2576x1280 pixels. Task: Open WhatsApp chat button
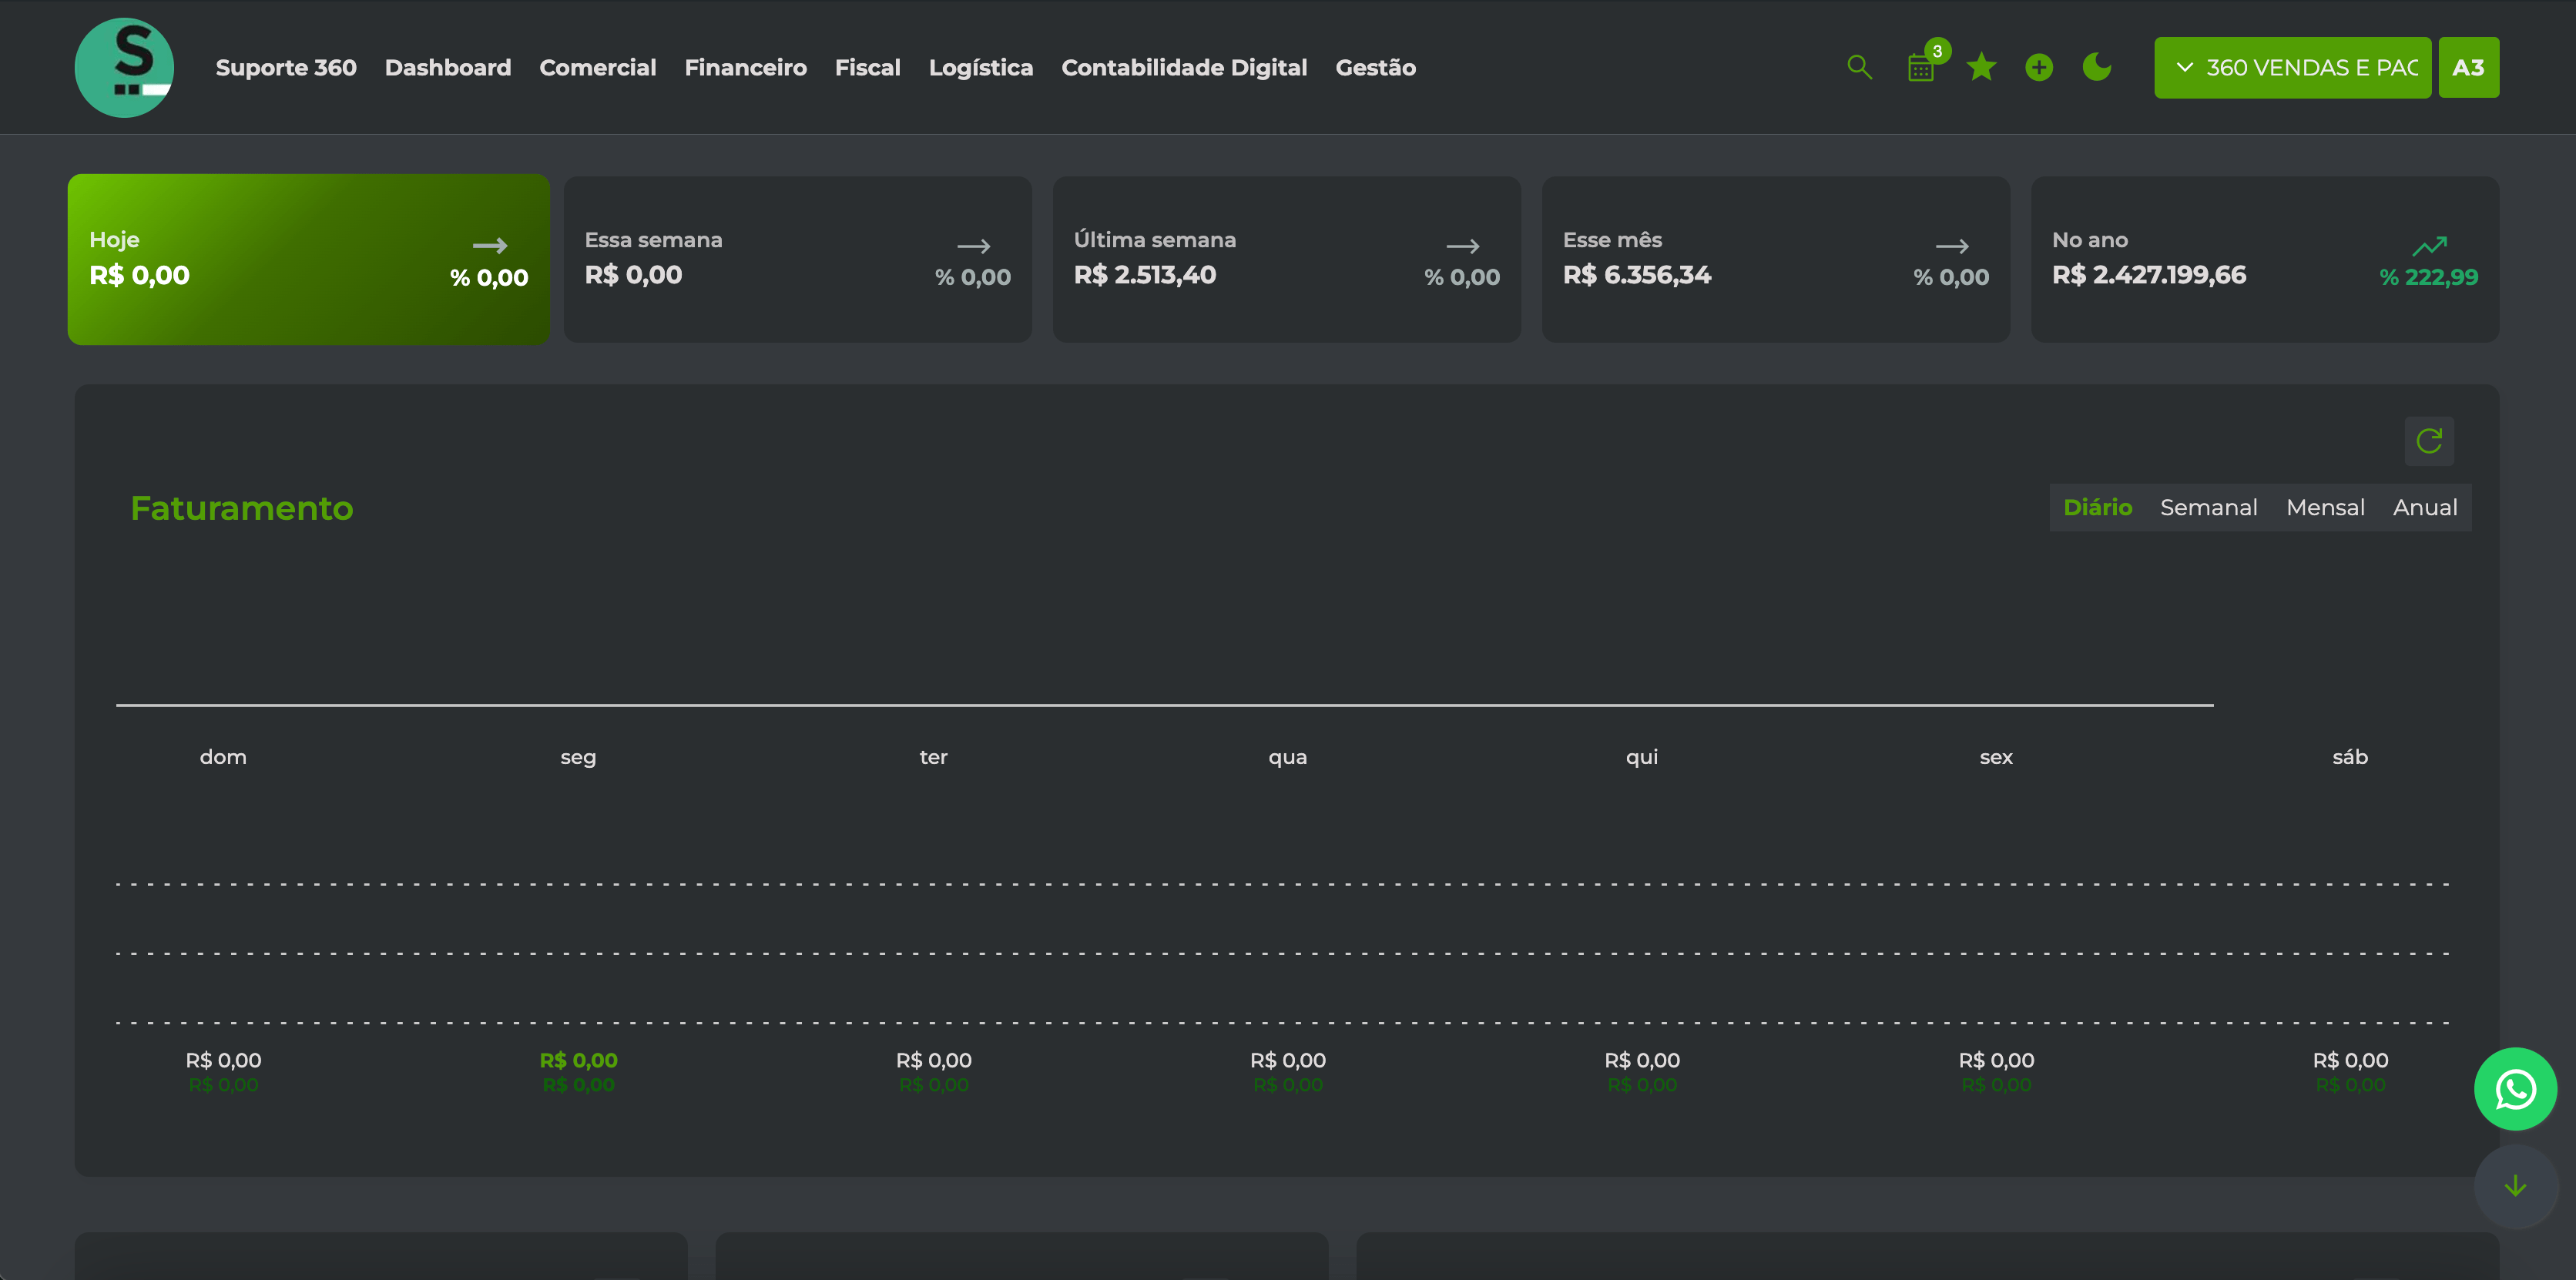(x=2515, y=1089)
